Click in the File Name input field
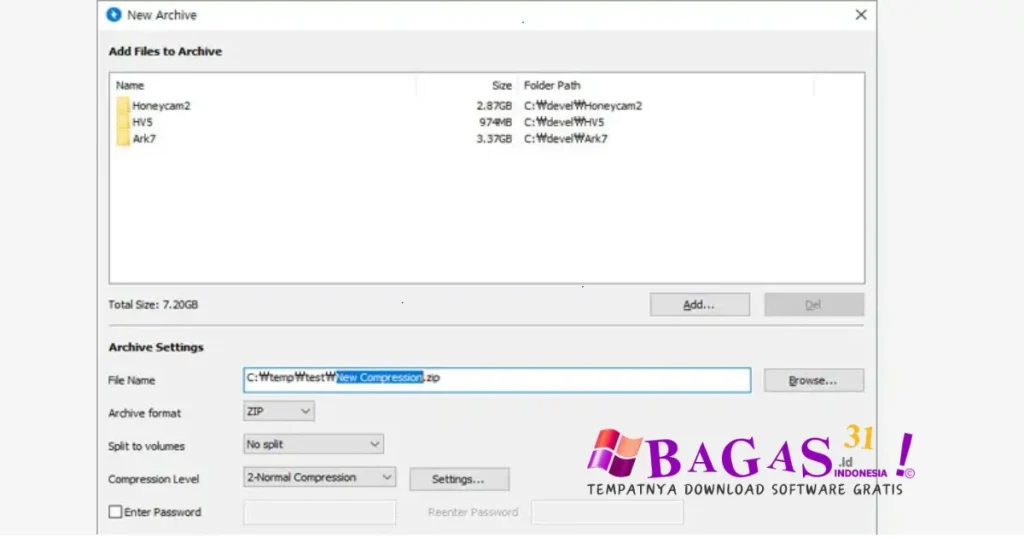Image resolution: width=1024 pixels, height=538 pixels. pyautogui.click(x=497, y=379)
